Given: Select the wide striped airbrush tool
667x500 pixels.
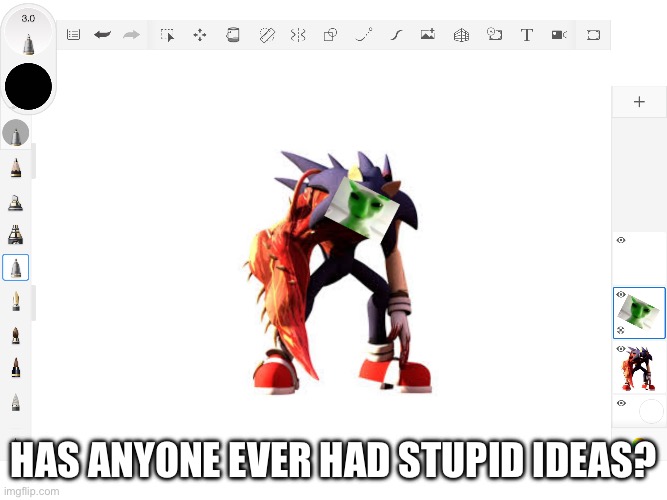Looking at the screenshot, I should (16, 234).
